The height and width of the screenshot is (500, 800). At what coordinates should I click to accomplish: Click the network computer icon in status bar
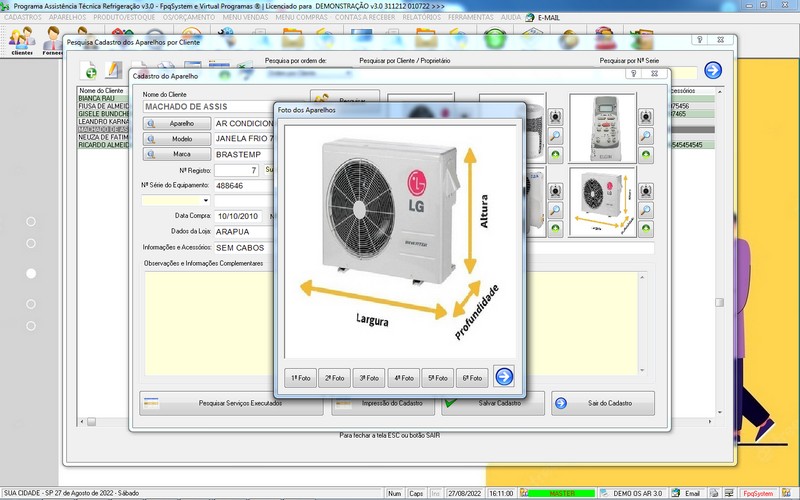[729, 493]
